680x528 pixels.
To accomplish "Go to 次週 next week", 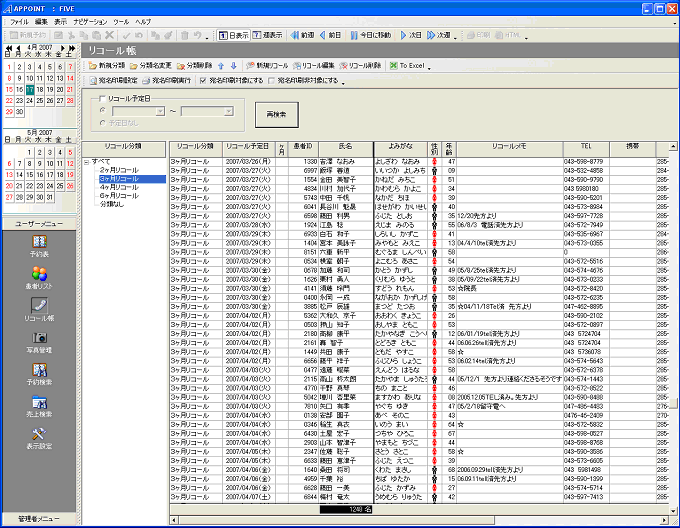I will (x=439, y=35).
